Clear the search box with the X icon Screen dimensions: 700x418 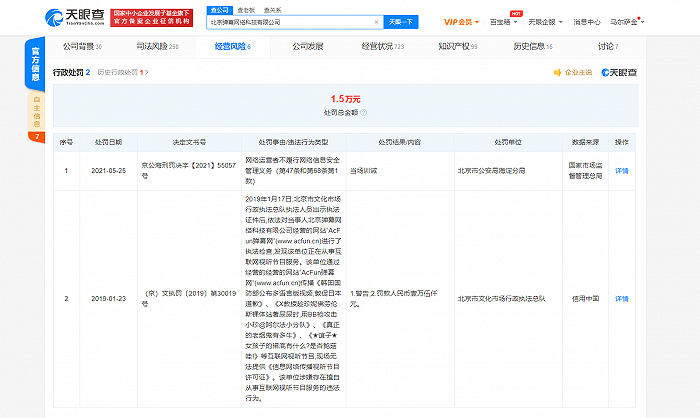coord(376,22)
